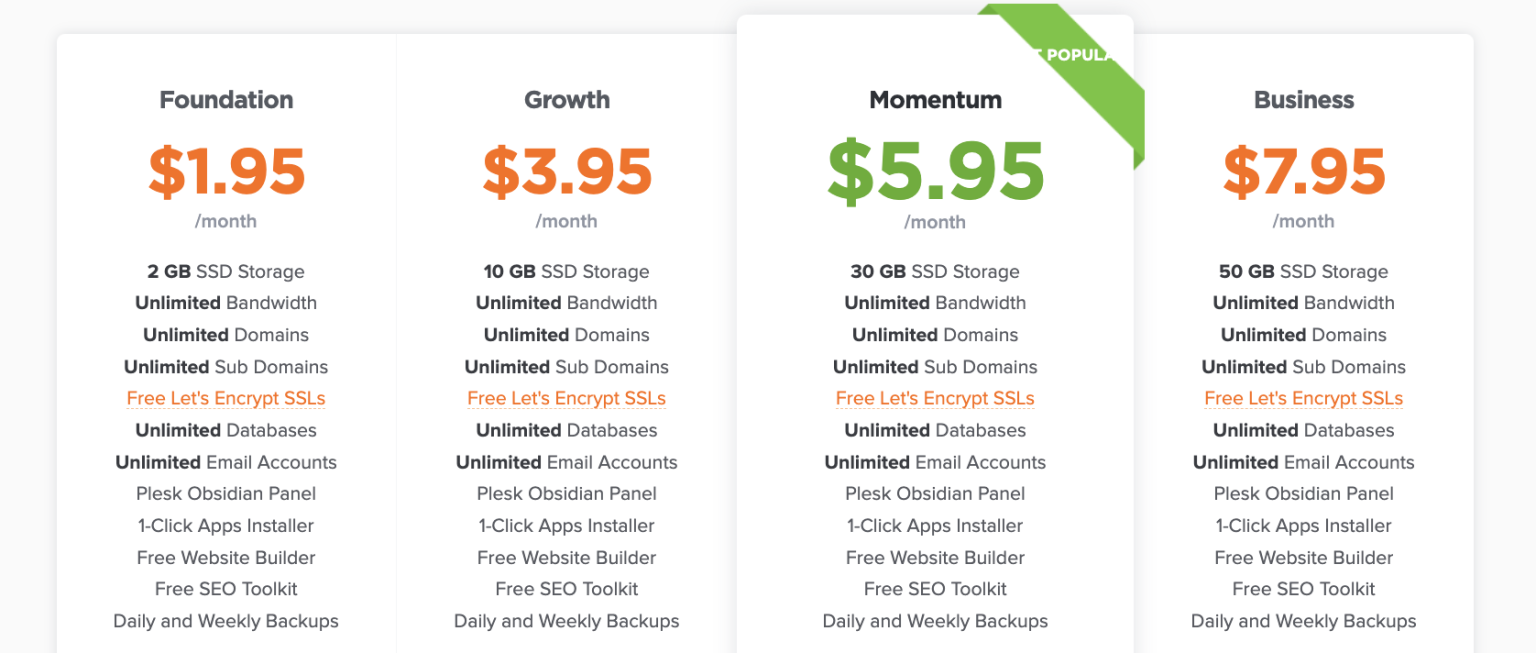The width and height of the screenshot is (1536, 653).
Task: Click 2 GB SSD Storage in Foundation
Action: point(226,271)
